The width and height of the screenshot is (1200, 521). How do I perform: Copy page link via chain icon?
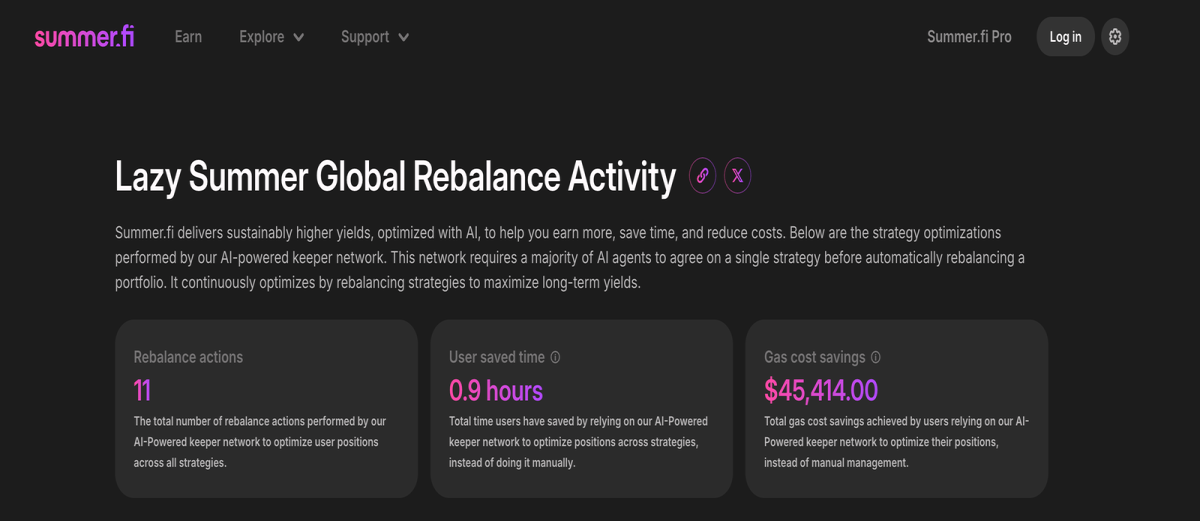tap(703, 176)
